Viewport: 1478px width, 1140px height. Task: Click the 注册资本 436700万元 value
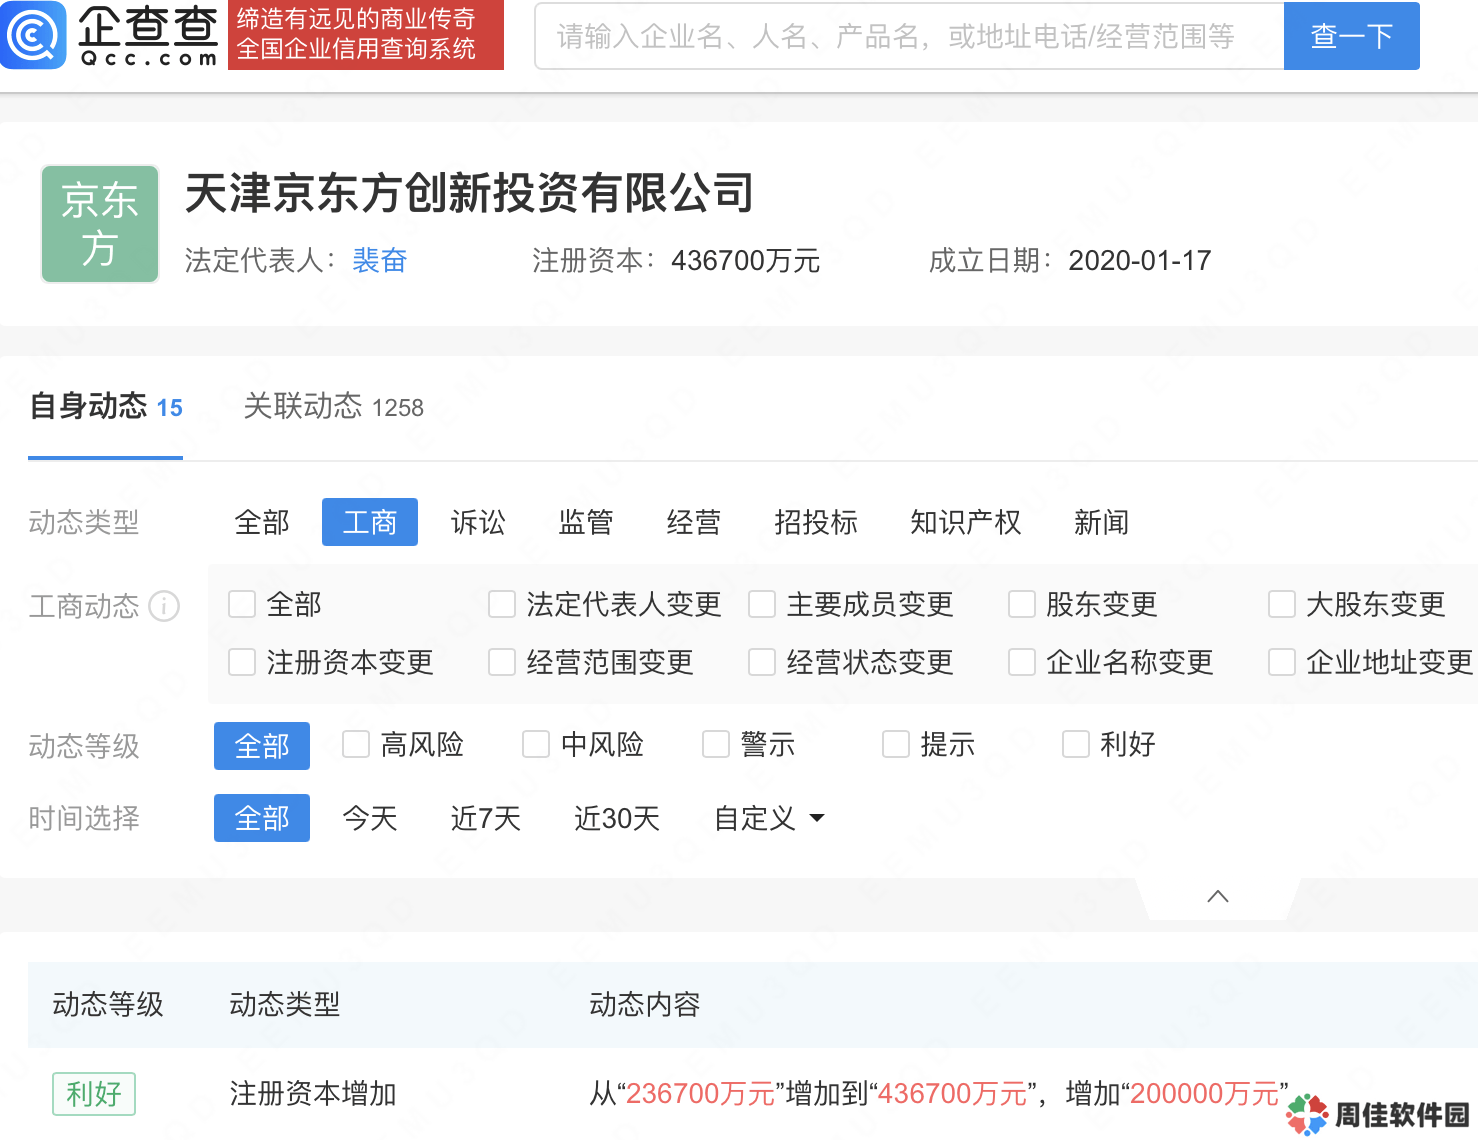[746, 261]
